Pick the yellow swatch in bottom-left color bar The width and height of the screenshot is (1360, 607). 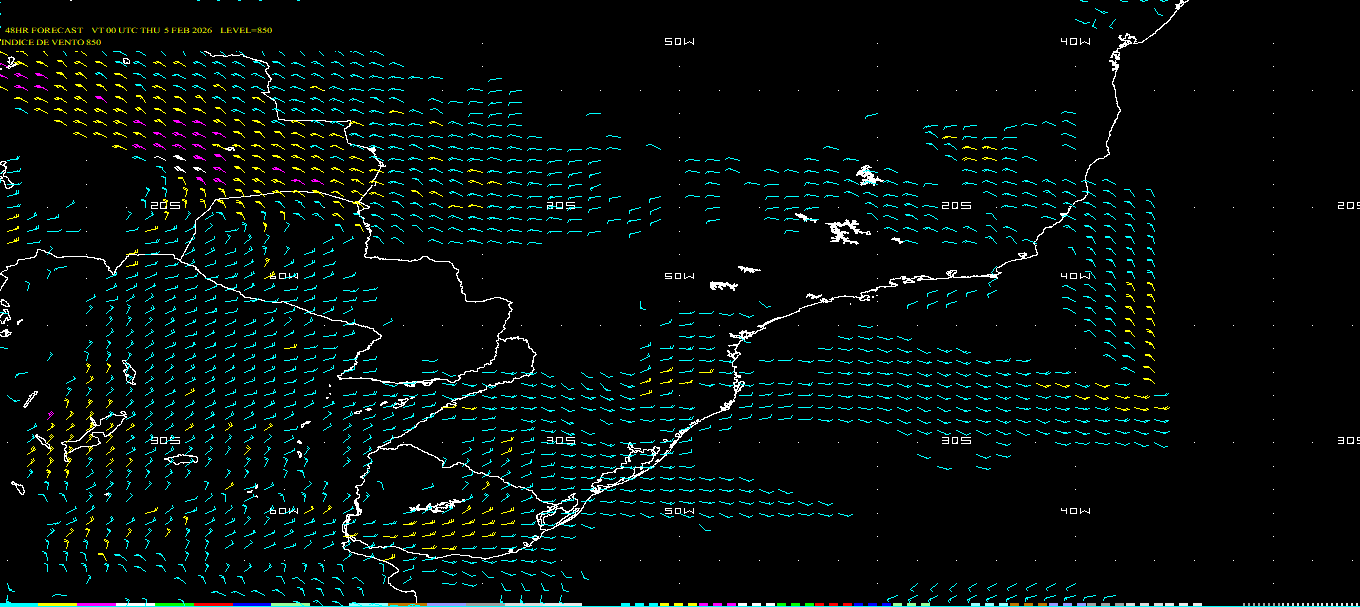[58, 604]
